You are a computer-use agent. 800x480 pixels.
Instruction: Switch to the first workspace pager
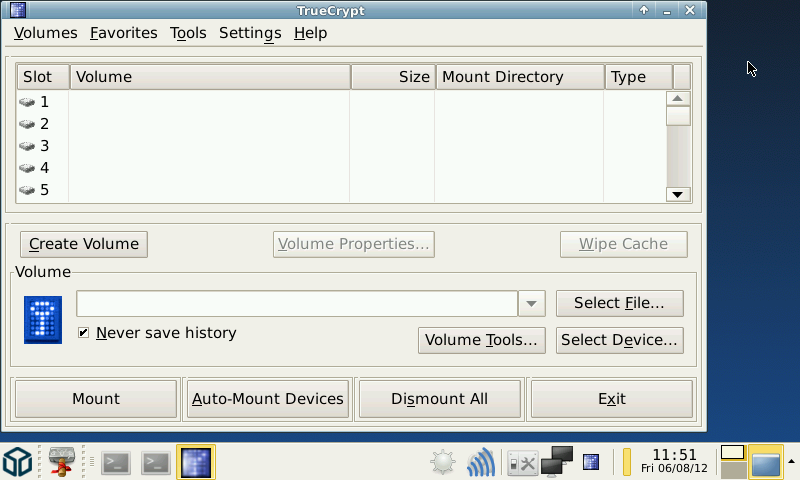733,453
